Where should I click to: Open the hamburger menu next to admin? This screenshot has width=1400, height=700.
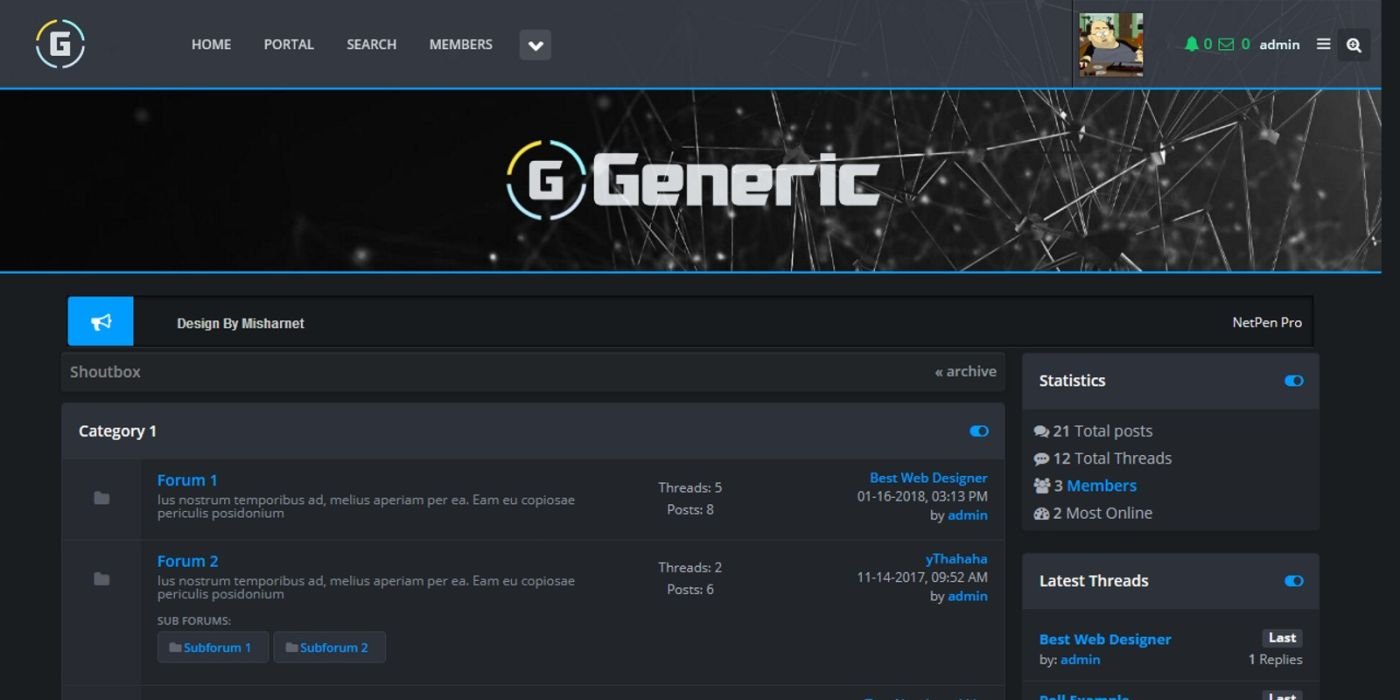(x=1323, y=44)
